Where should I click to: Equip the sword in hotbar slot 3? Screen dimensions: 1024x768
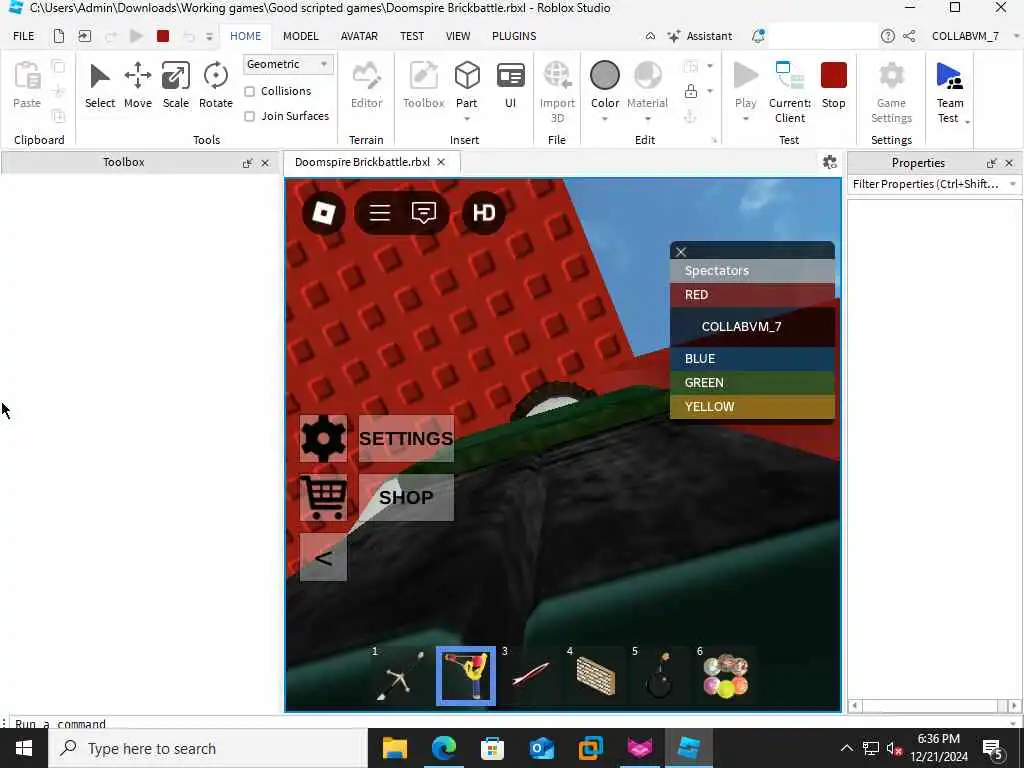tap(530, 676)
